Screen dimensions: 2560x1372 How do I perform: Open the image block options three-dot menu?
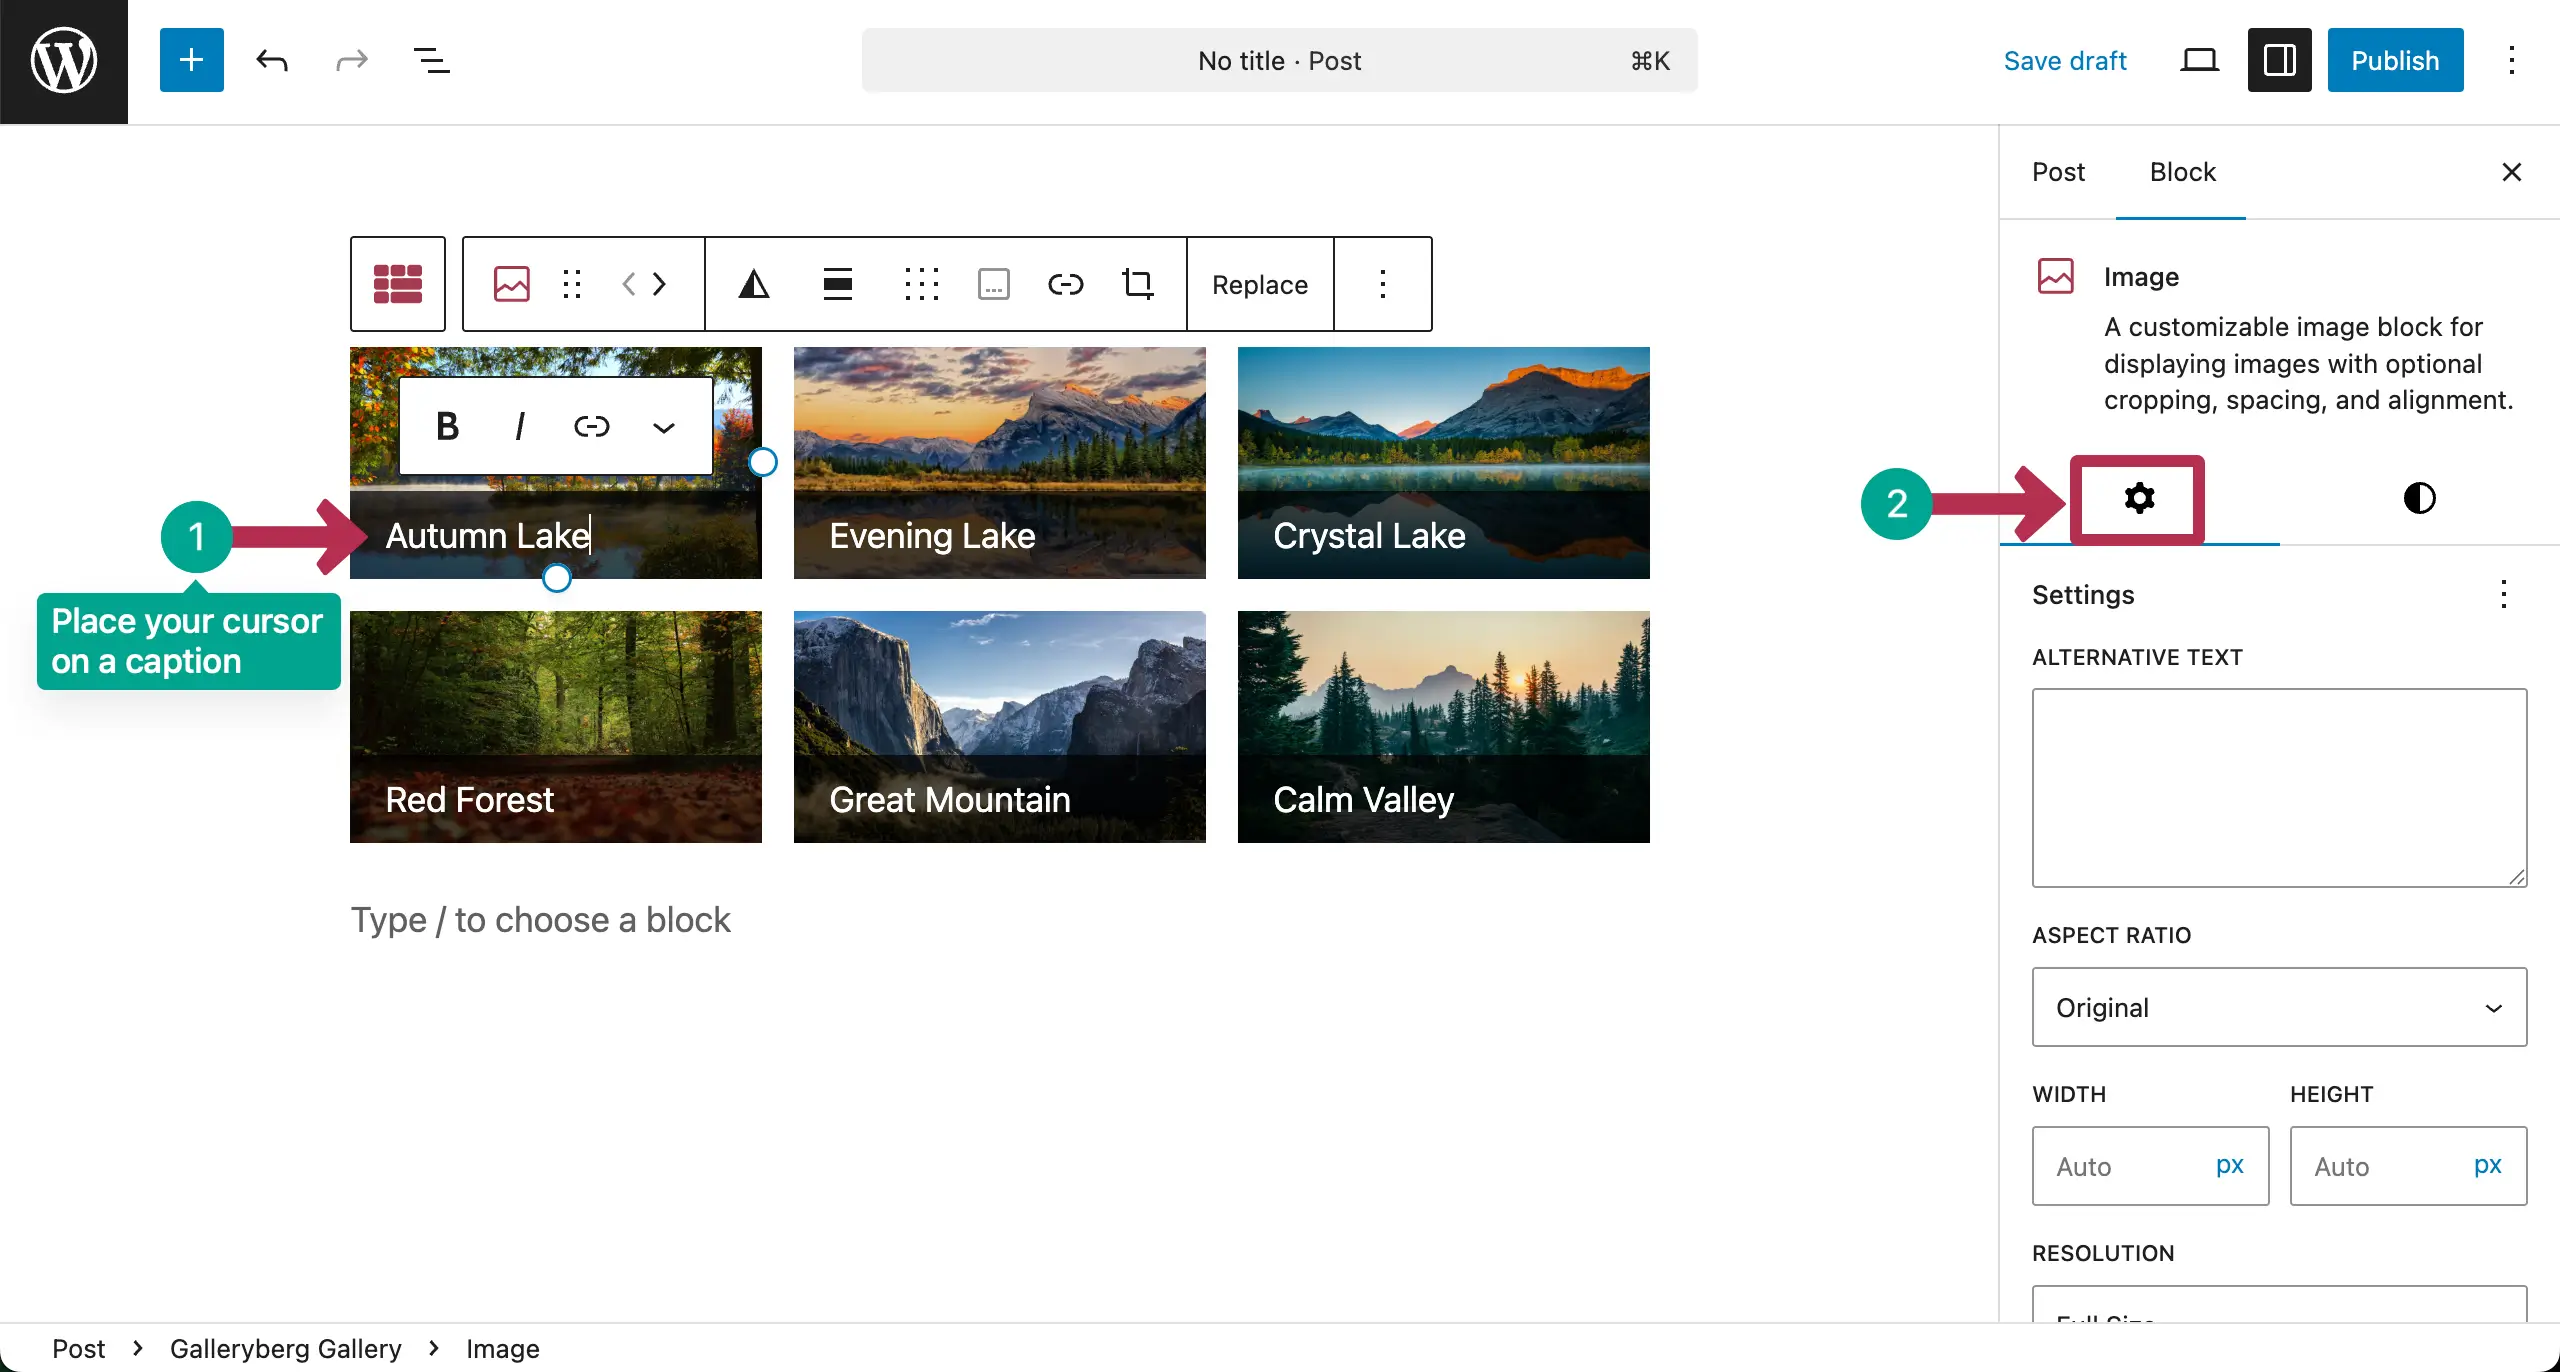1383,284
